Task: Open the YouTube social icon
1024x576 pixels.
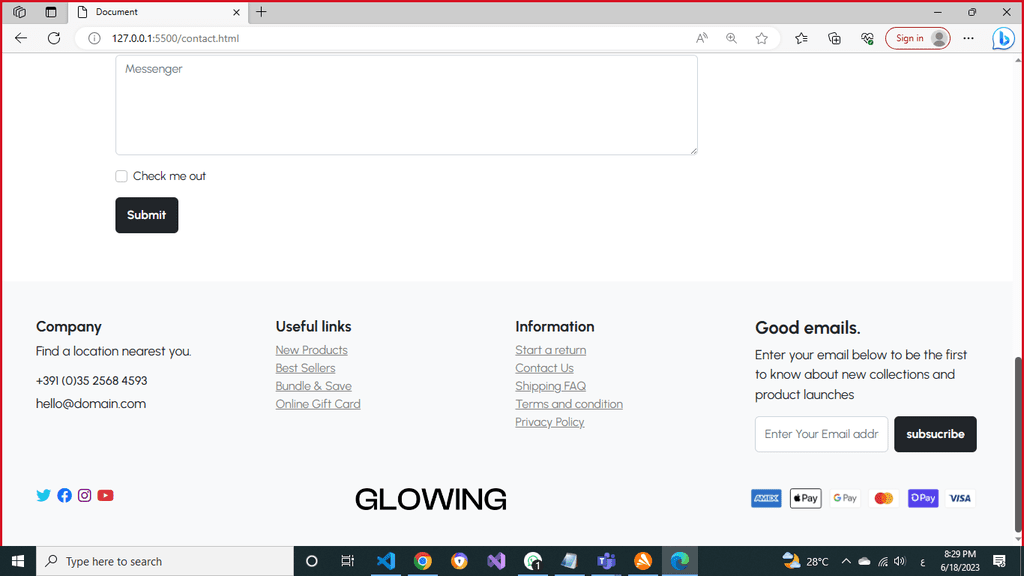Action: click(x=105, y=496)
